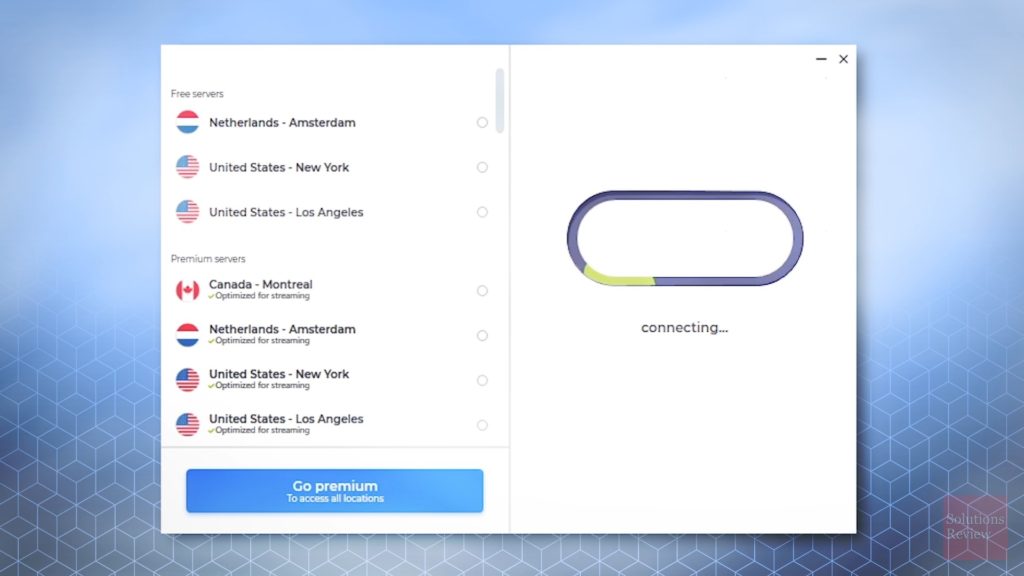Click the connecting progress loop indicator
Viewport: 1024px width, 576px height.
coord(684,237)
